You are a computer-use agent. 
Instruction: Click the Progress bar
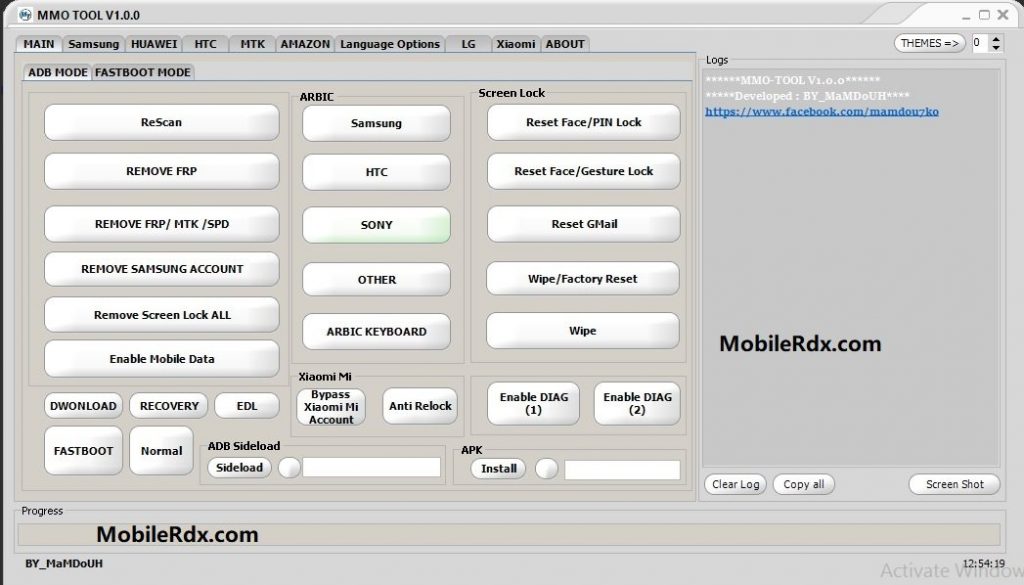(x=509, y=534)
